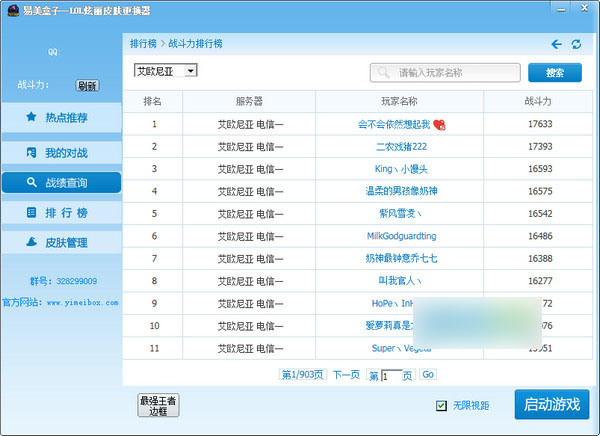Click score value 16542
600x436 pixels.
click(x=540, y=214)
